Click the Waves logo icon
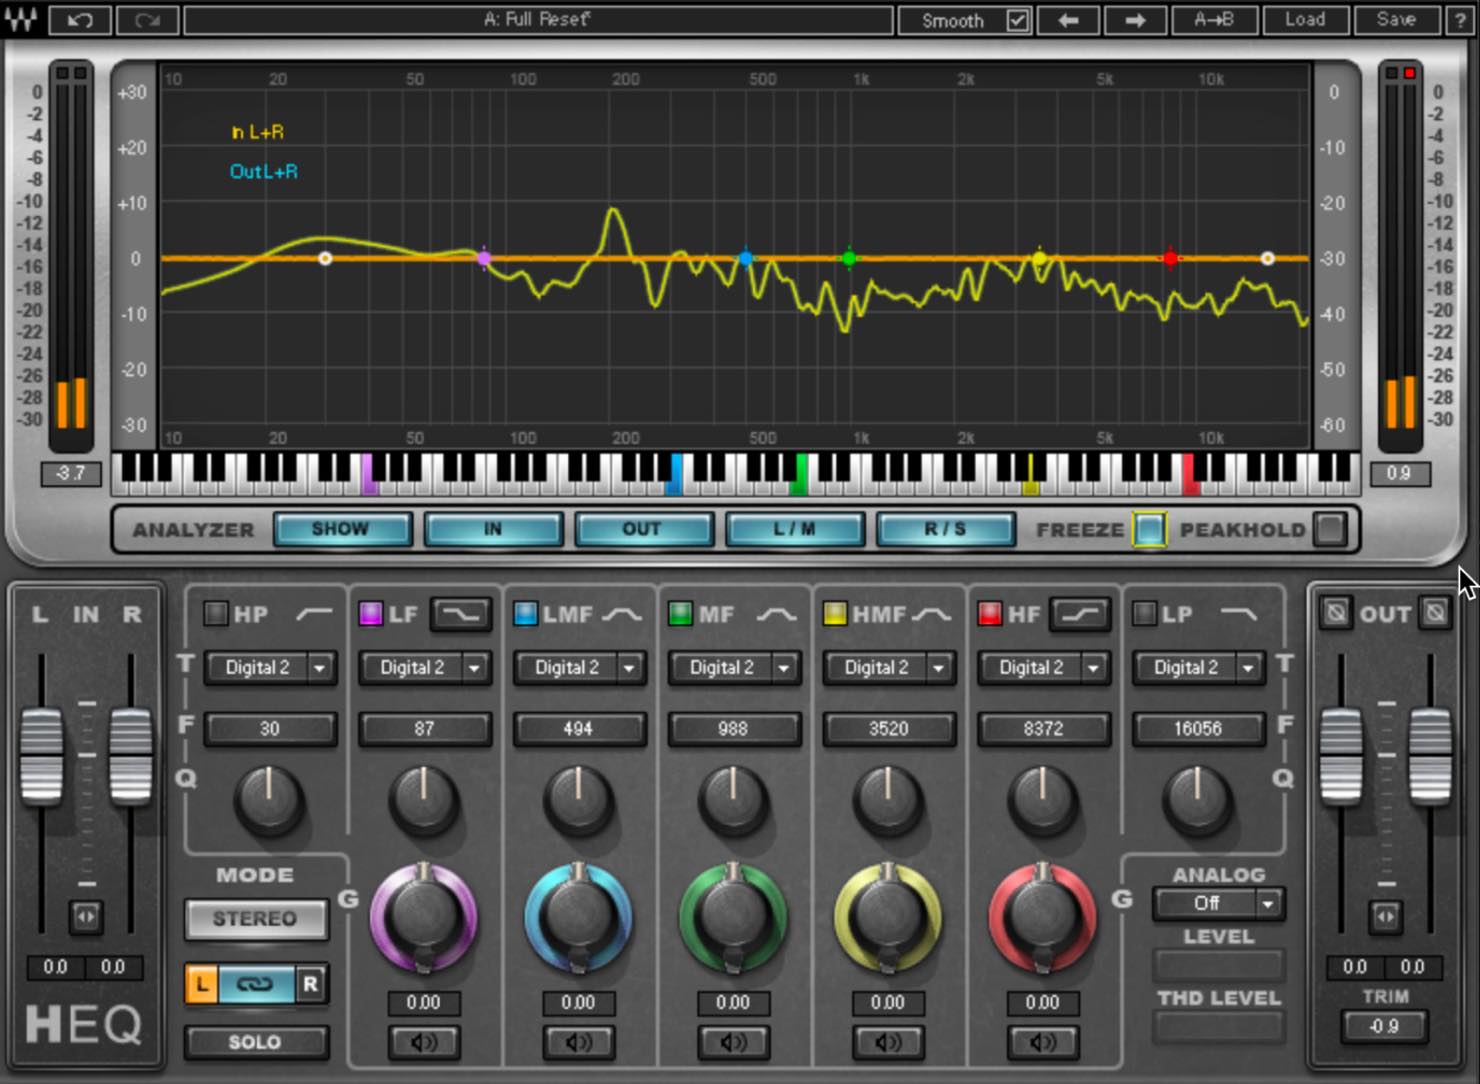Image resolution: width=1480 pixels, height=1084 pixels. [x=21, y=19]
